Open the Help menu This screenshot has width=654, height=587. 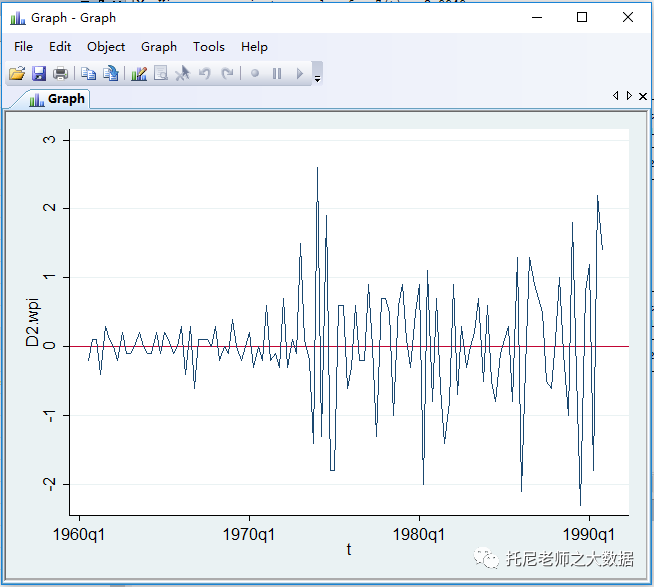[254, 47]
